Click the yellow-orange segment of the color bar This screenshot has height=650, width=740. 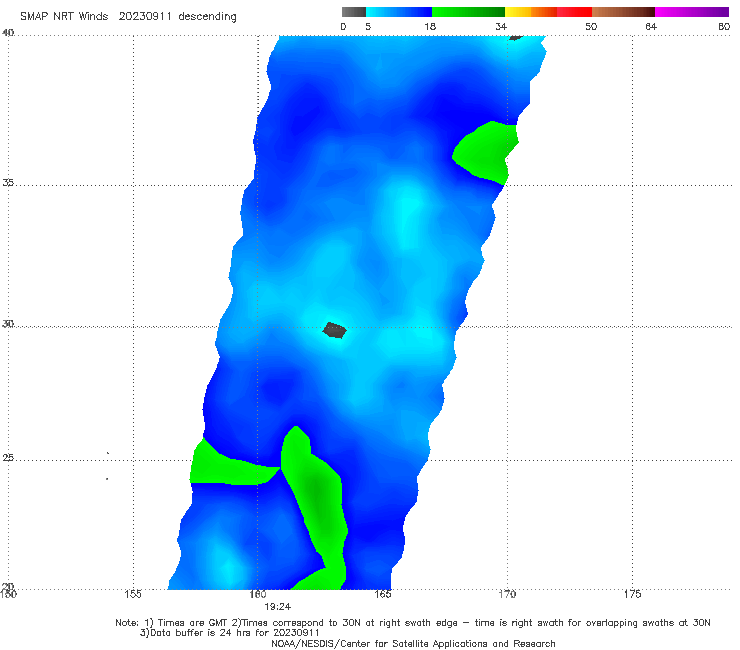(x=531, y=12)
